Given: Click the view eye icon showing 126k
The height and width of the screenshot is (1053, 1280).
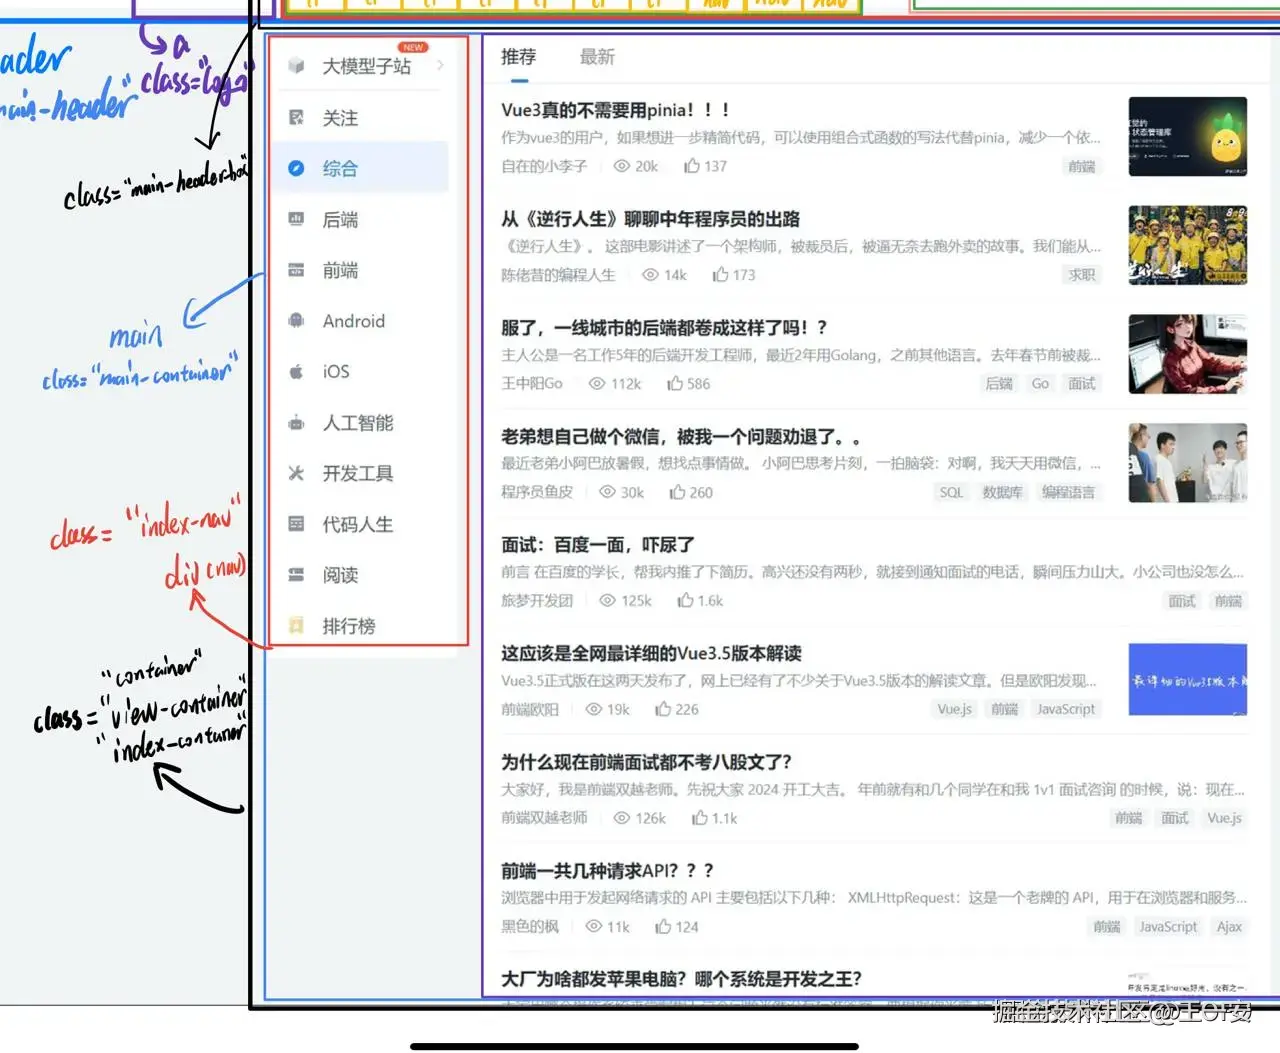Looking at the screenshot, I should click(621, 818).
